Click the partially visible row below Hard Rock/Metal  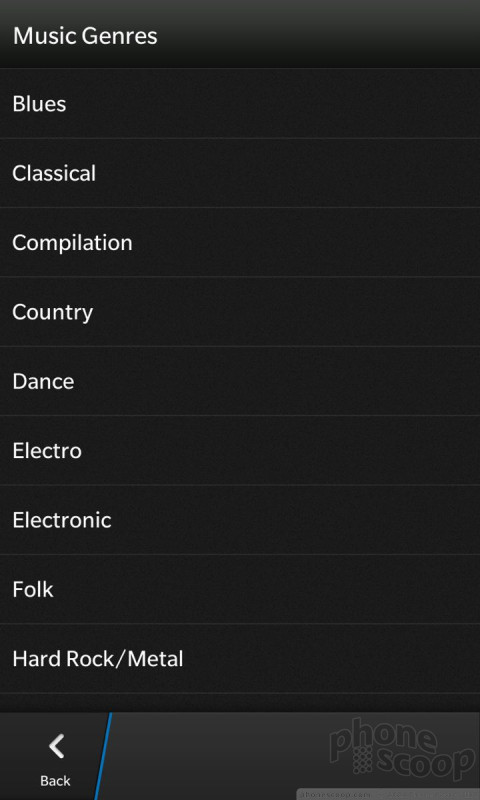point(240,703)
